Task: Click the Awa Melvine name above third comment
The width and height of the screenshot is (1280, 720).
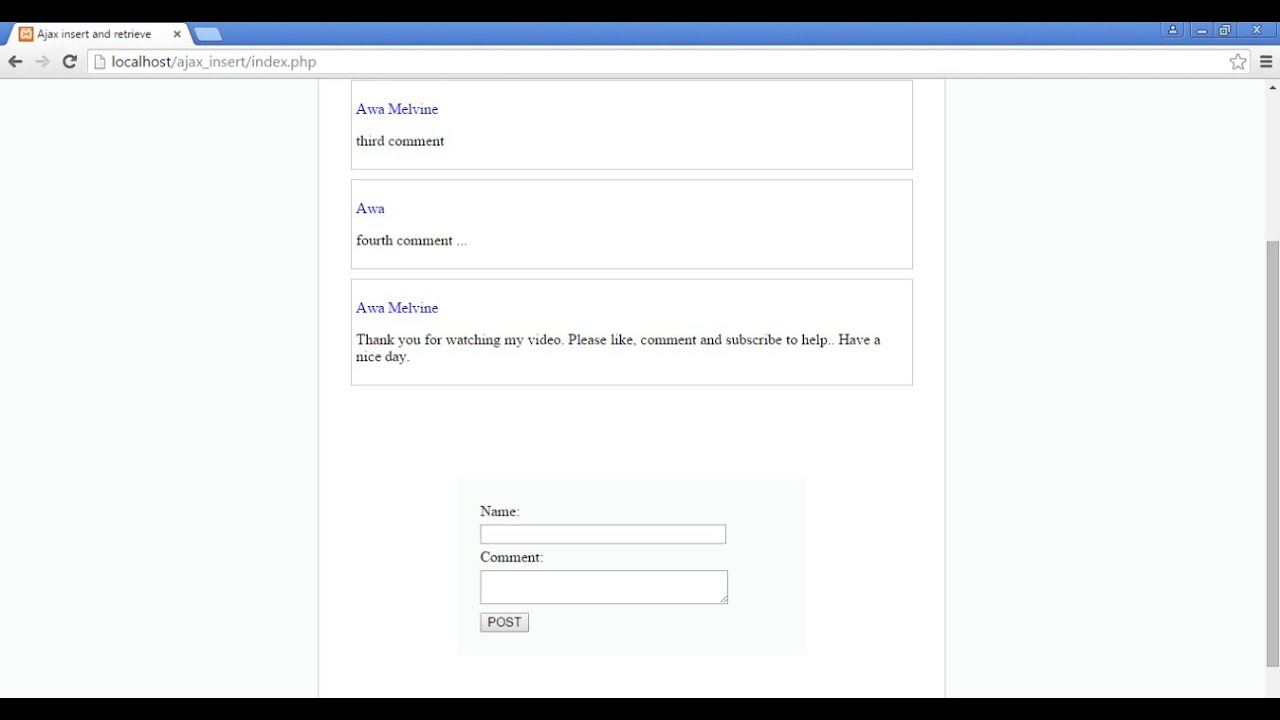Action: [397, 109]
